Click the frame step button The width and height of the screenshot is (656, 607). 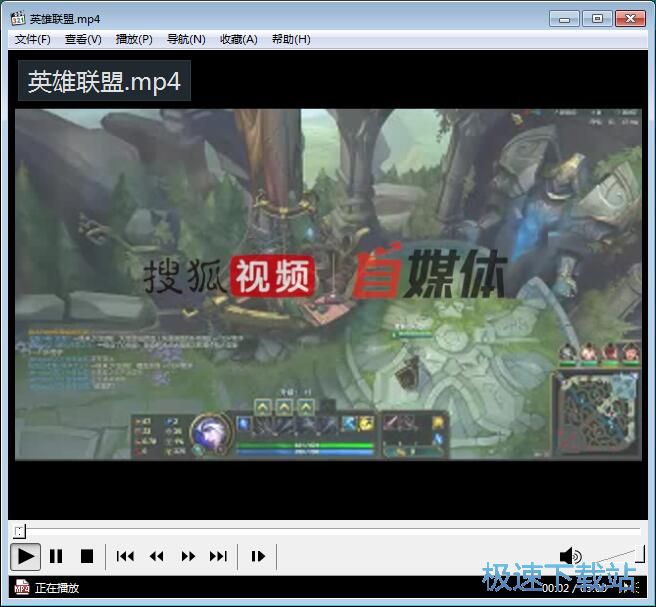tap(258, 556)
